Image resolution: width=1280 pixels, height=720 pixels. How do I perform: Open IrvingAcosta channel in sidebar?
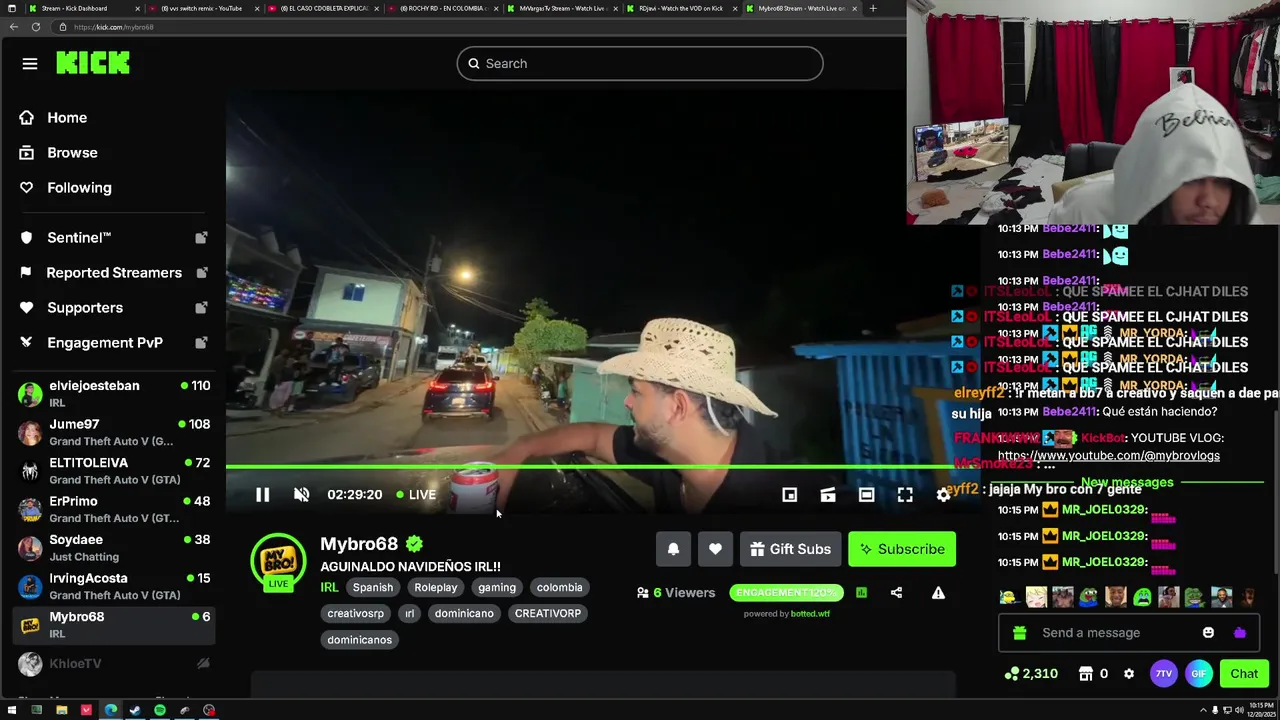click(x=115, y=586)
